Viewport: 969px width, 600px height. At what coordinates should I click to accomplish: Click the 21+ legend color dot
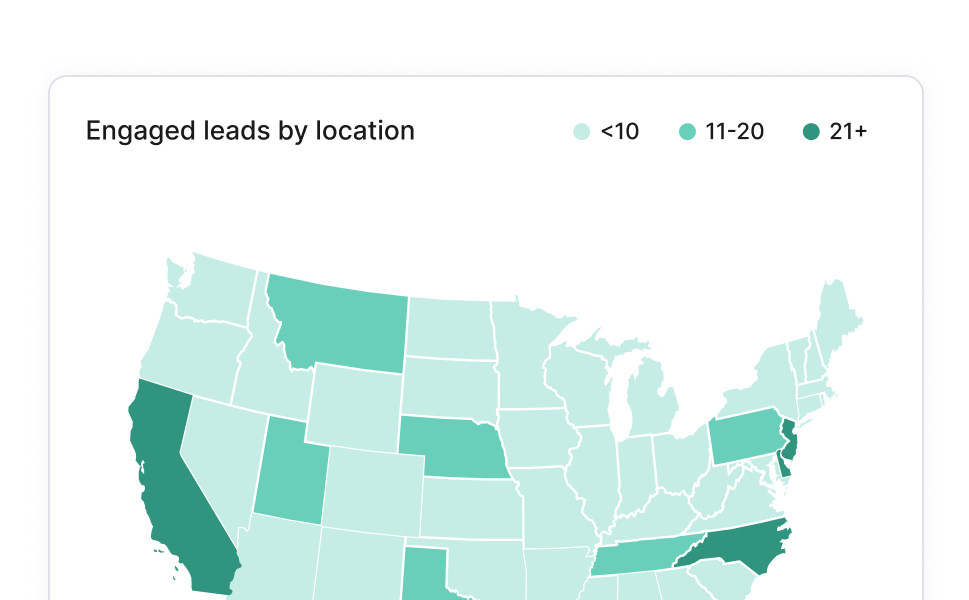(x=811, y=131)
